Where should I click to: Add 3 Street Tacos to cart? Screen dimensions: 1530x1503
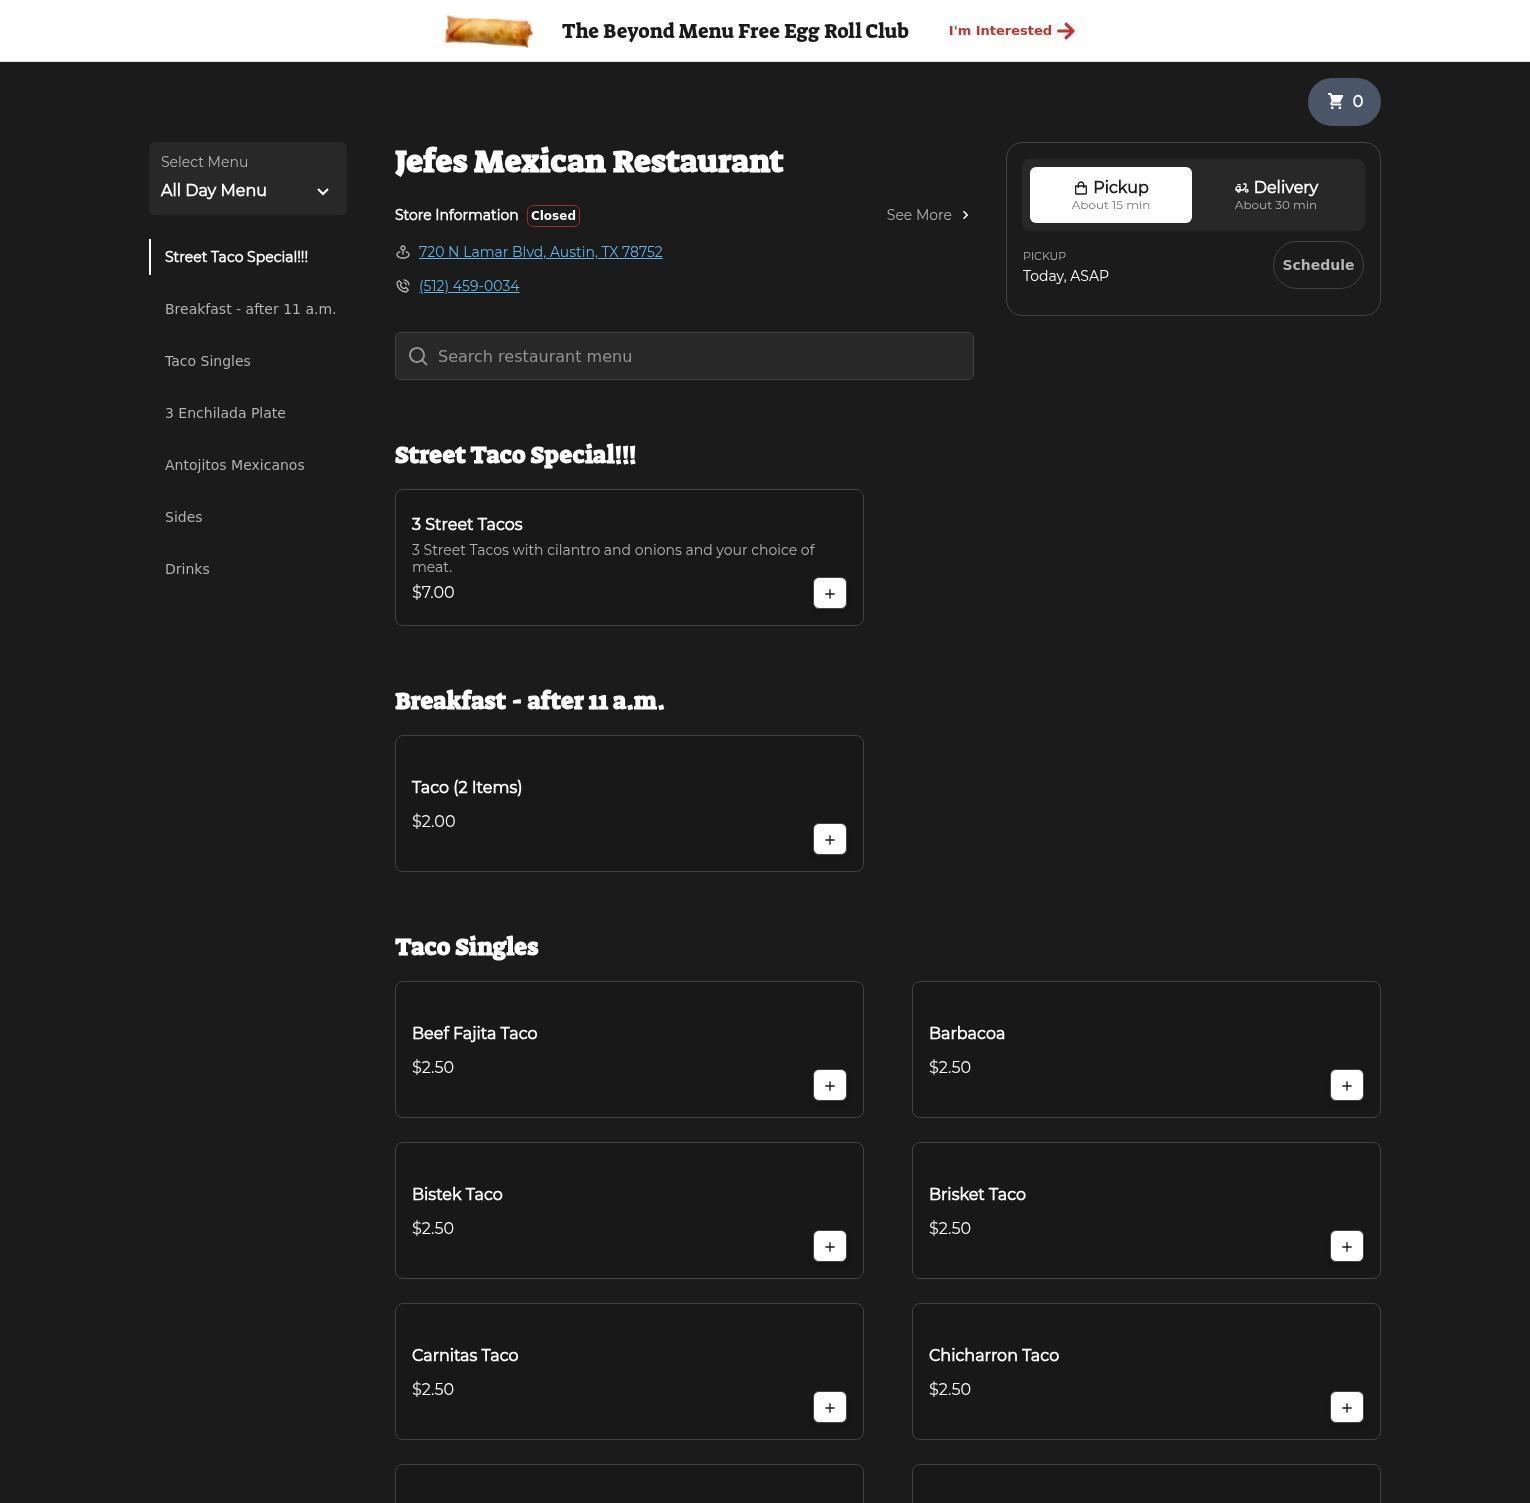[x=829, y=593]
